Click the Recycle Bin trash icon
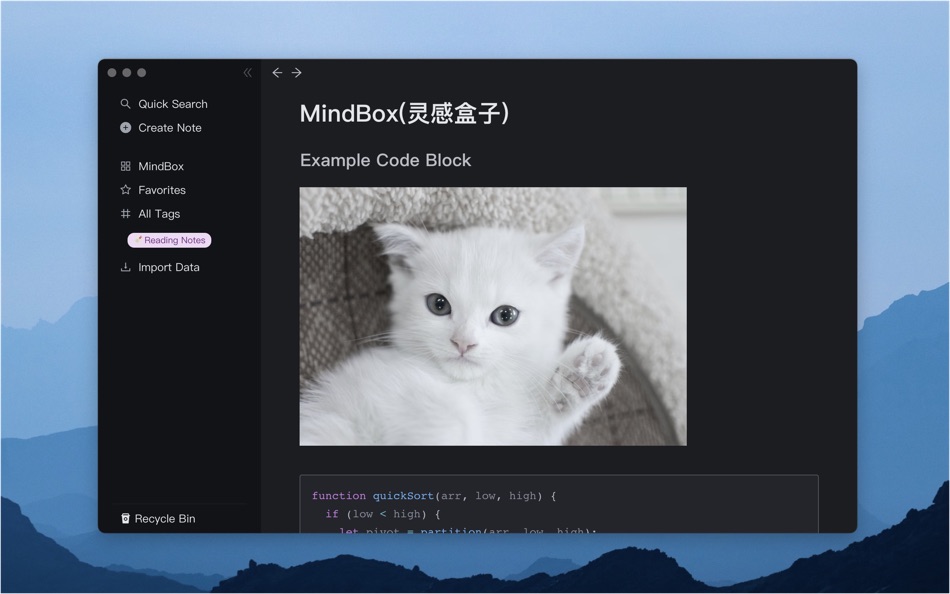 coord(125,518)
